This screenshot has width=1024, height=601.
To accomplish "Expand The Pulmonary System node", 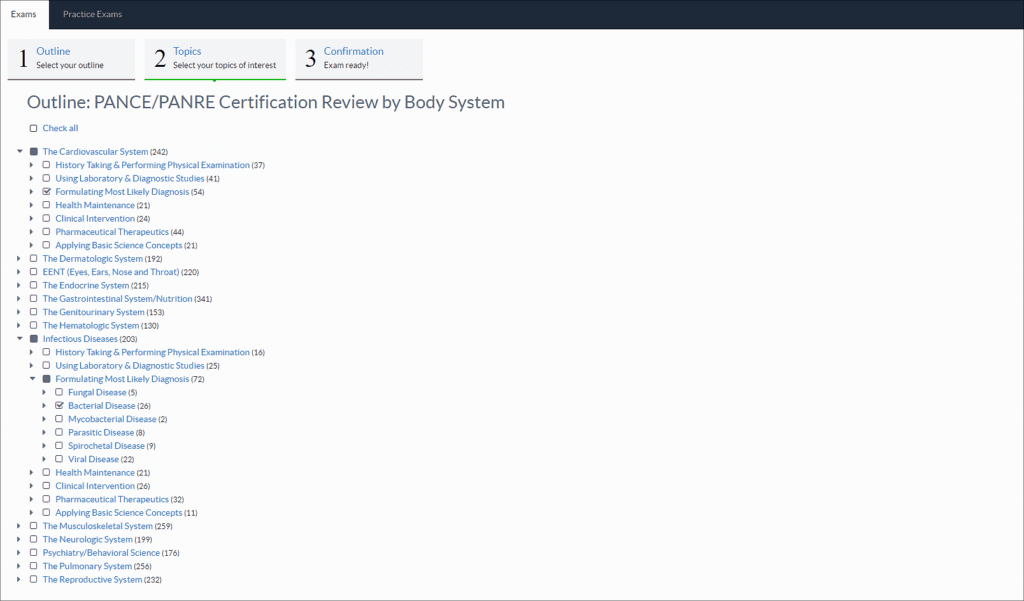I will [19, 566].
